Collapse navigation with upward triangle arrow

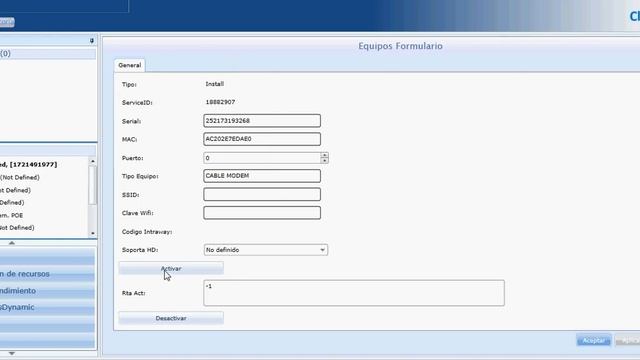12,243
